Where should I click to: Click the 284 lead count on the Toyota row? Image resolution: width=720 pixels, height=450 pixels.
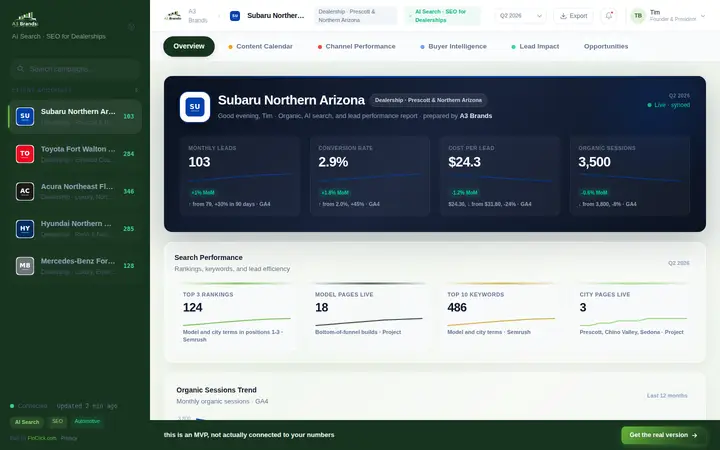pos(129,154)
